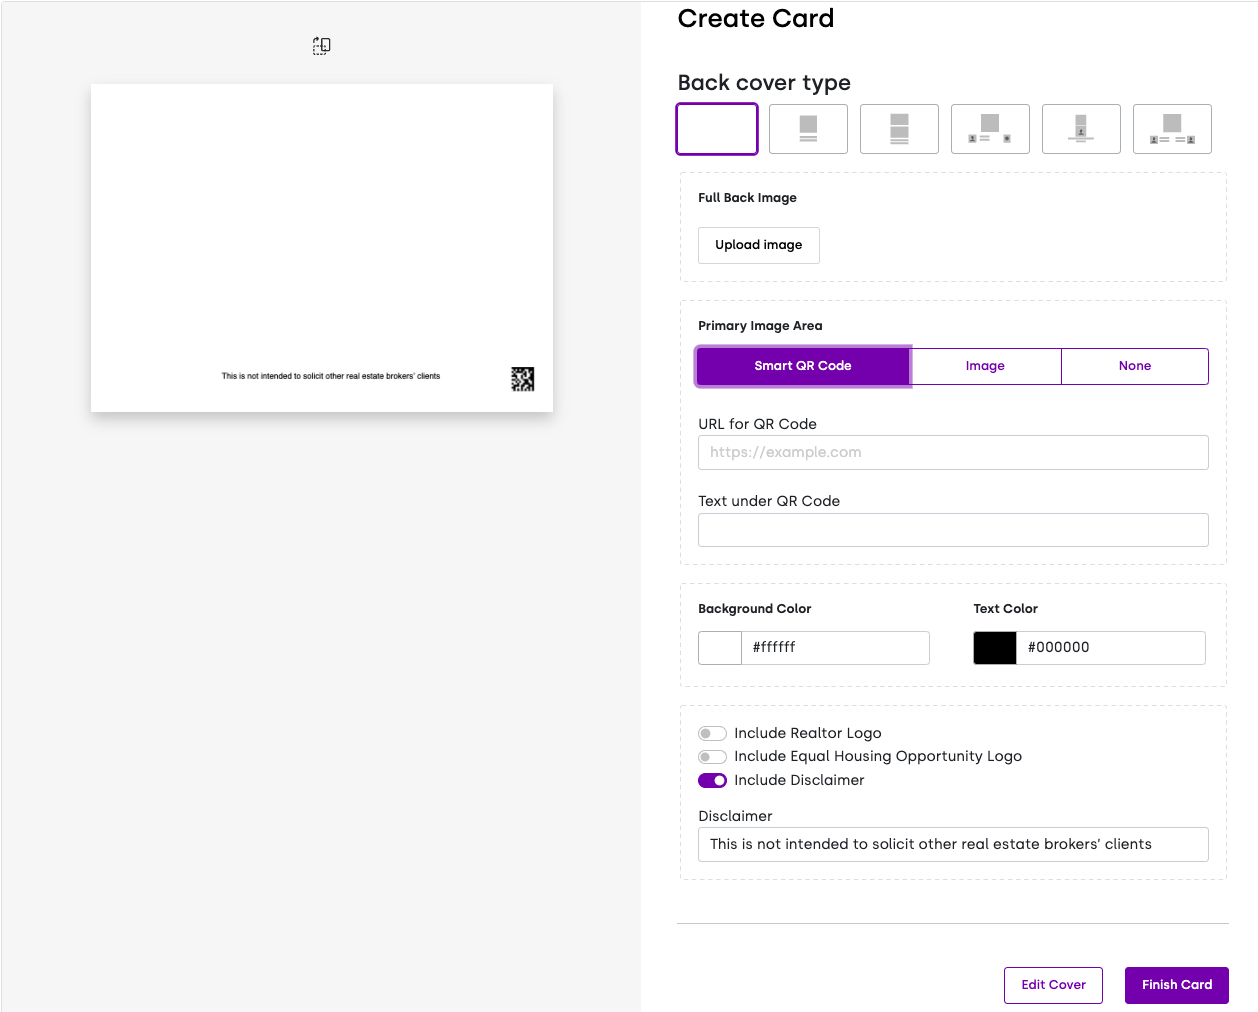This screenshot has width=1258, height=1012.
Task: Switch Primary Image Area to Image
Action: coord(986,366)
